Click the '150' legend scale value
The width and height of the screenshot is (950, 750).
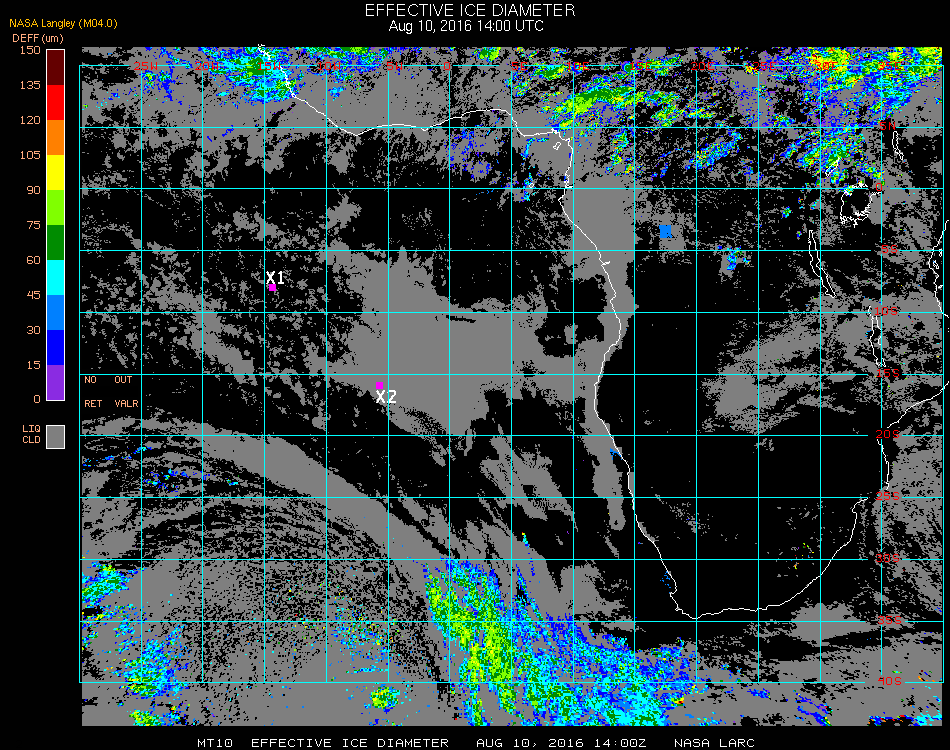pyautogui.click(x=30, y=50)
